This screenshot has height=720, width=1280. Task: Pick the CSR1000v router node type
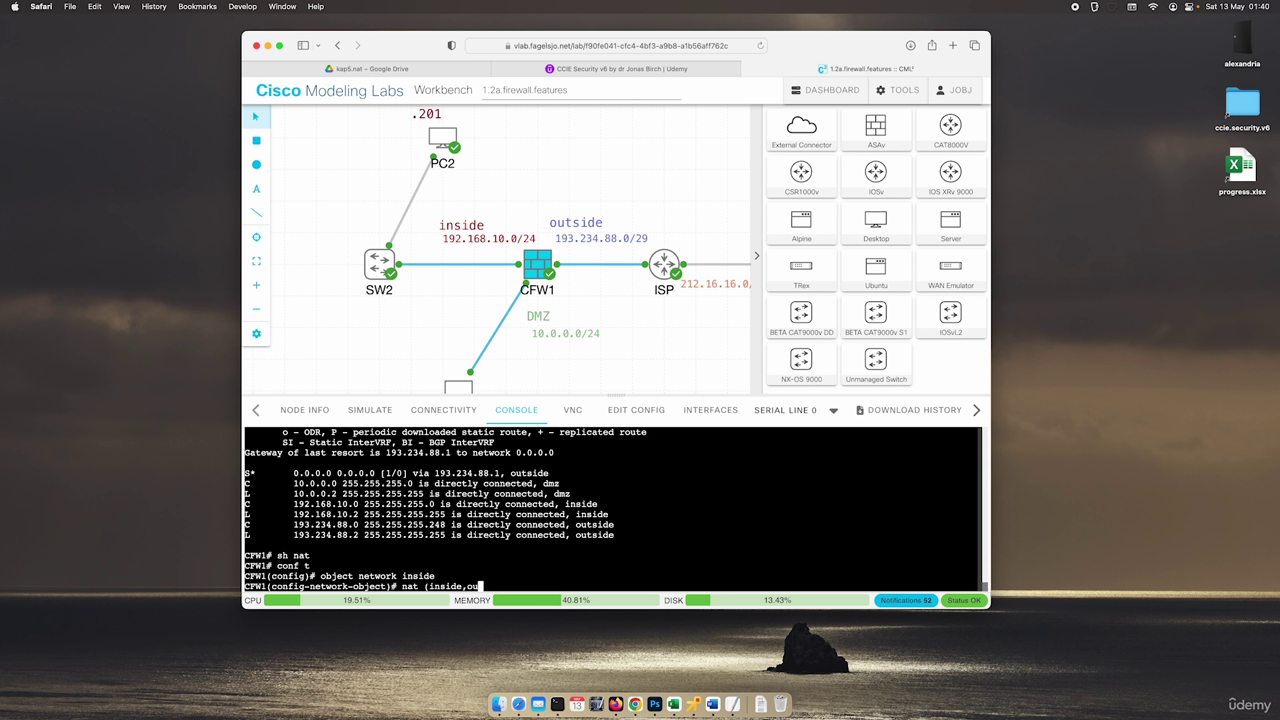[x=801, y=178]
